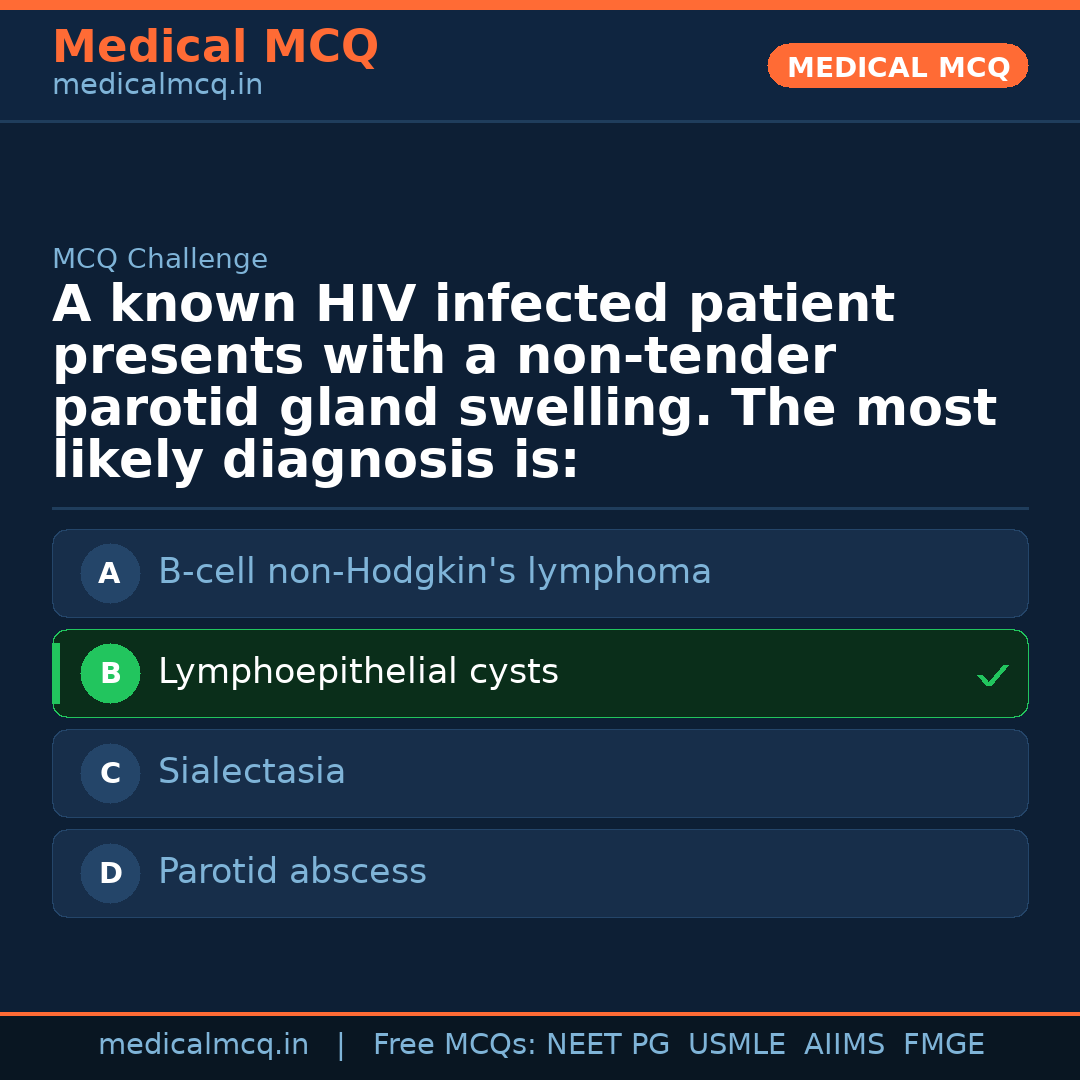This screenshot has width=1080, height=1080.
Task: Click the AIIMS footer text
Action: [844, 1045]
